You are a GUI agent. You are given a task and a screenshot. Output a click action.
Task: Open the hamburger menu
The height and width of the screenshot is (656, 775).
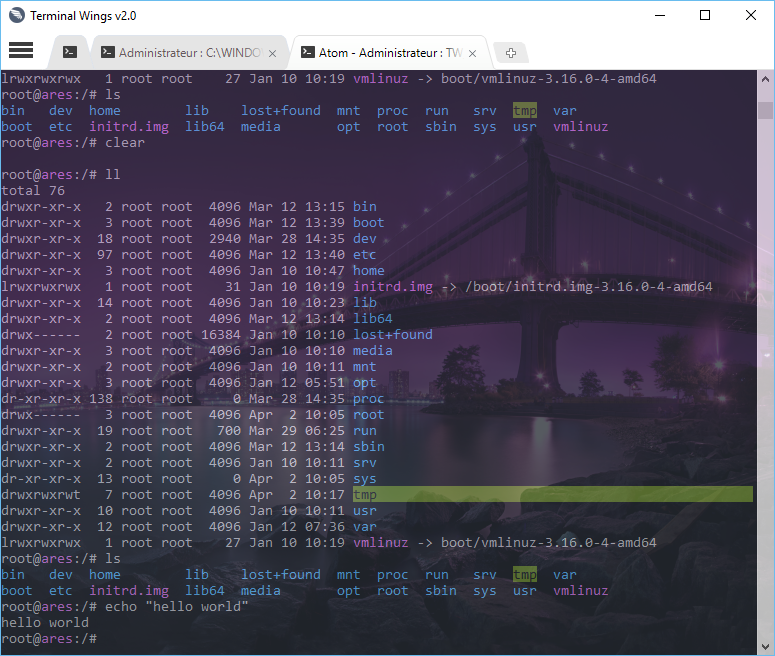[21, 50]
